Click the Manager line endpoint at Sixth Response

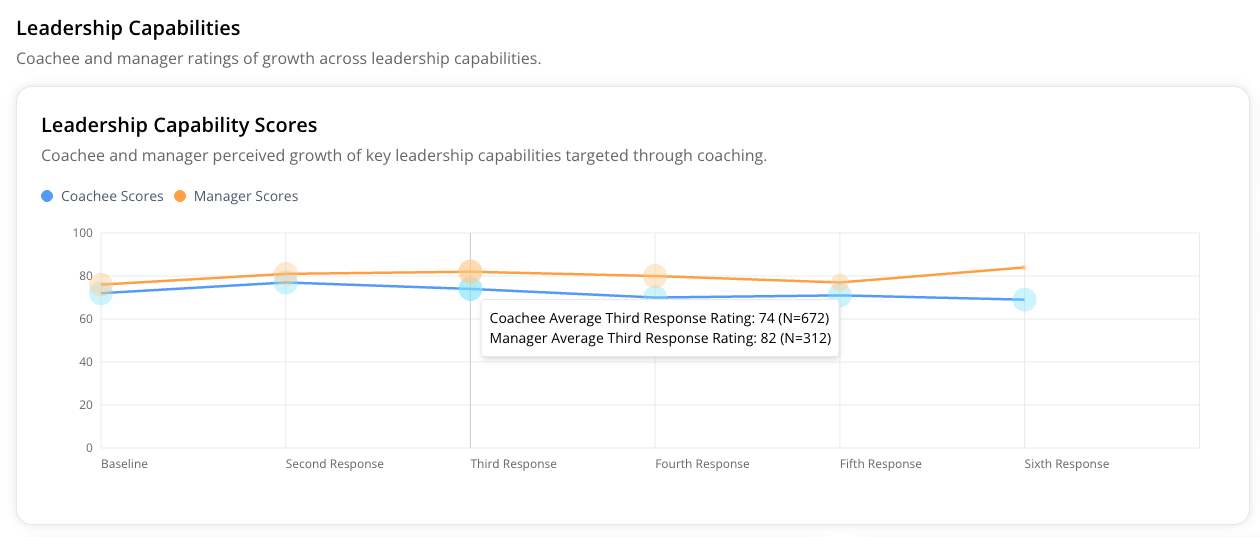(1024, 267)
